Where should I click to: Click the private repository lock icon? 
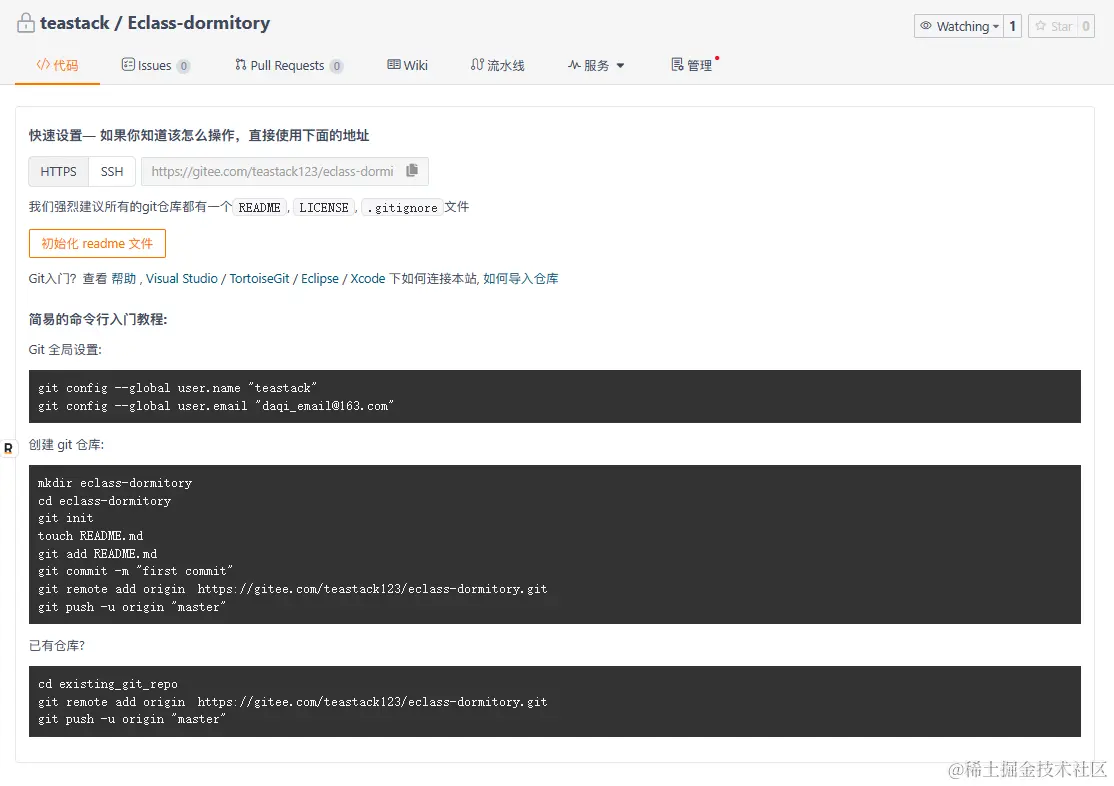pos(26,23)
